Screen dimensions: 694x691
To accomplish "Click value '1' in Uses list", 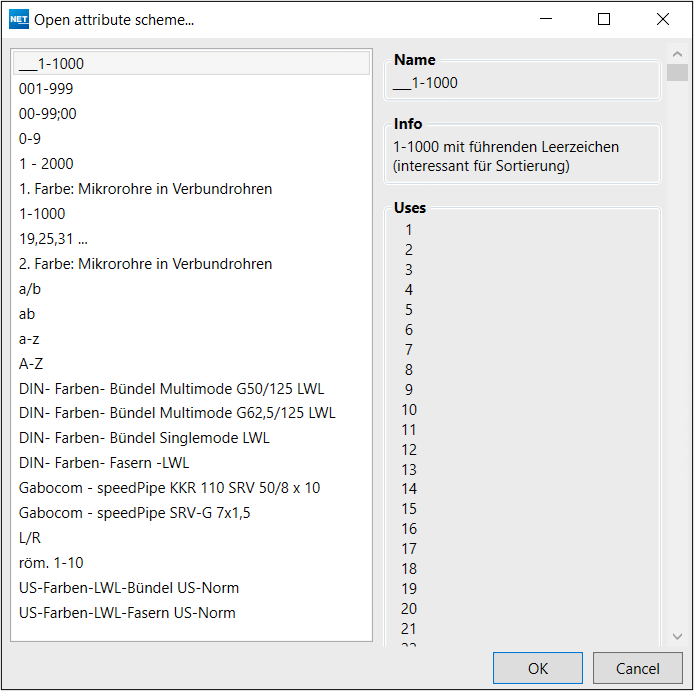I will (409, 230).
